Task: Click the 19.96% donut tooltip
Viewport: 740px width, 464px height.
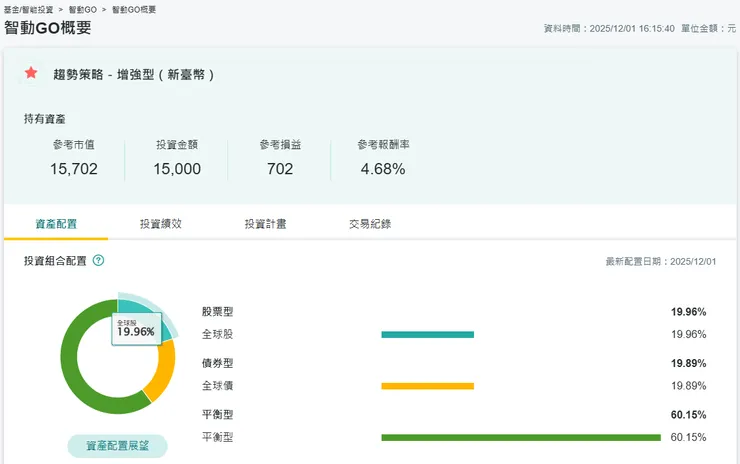Action: (x=136, y=329)
